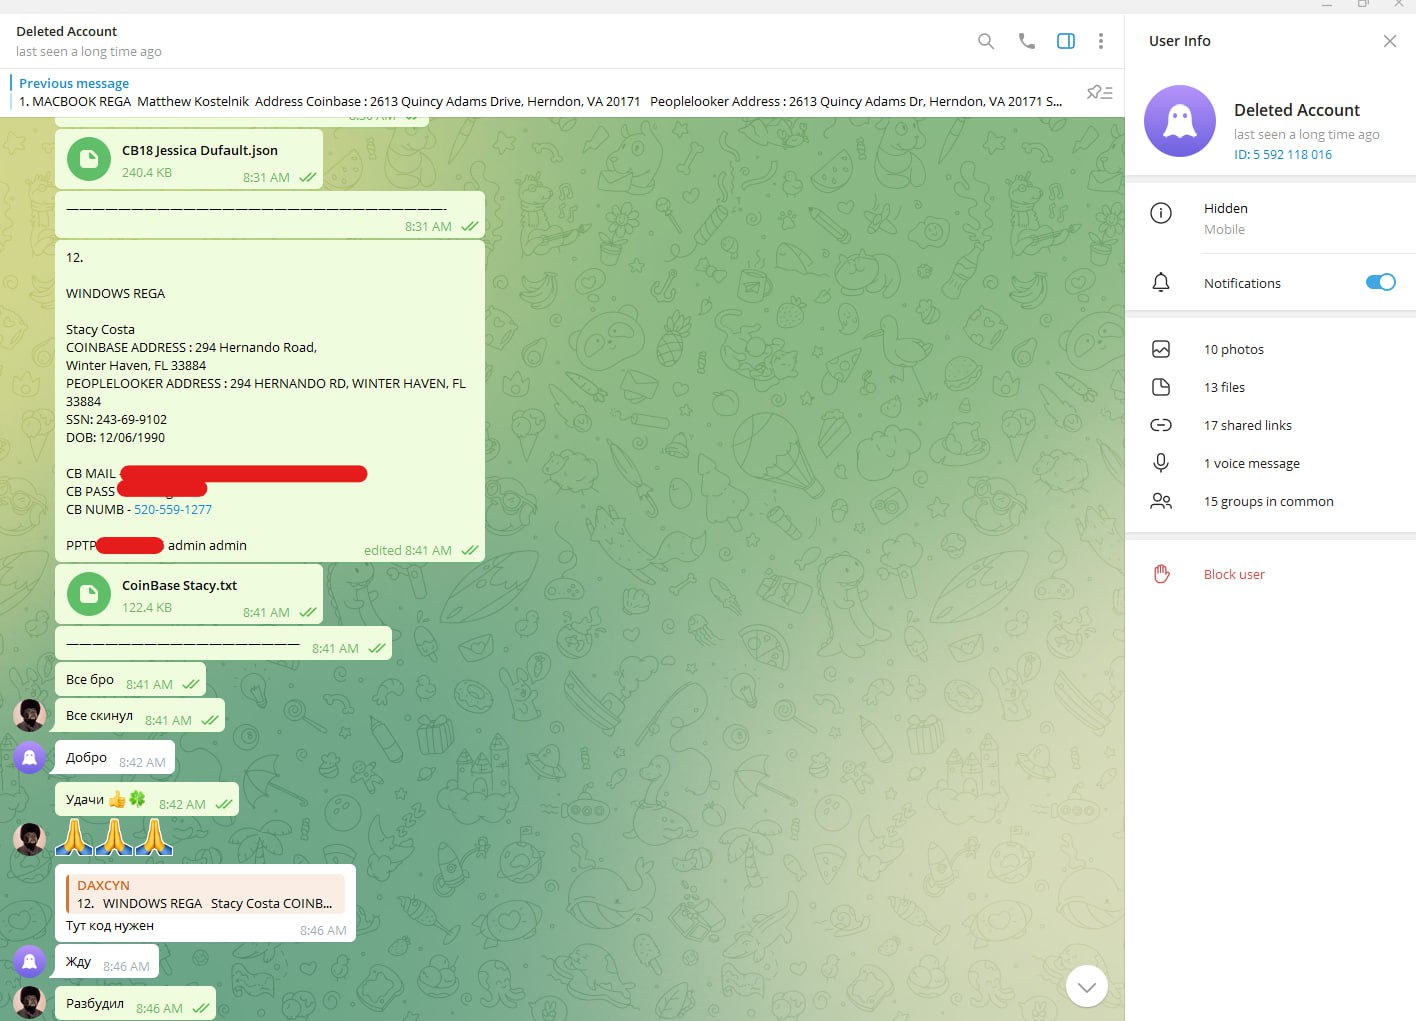1416x1021 pixels.
Task: Click the info icon beside Hidden Mobile
Action: (1161, 213)
